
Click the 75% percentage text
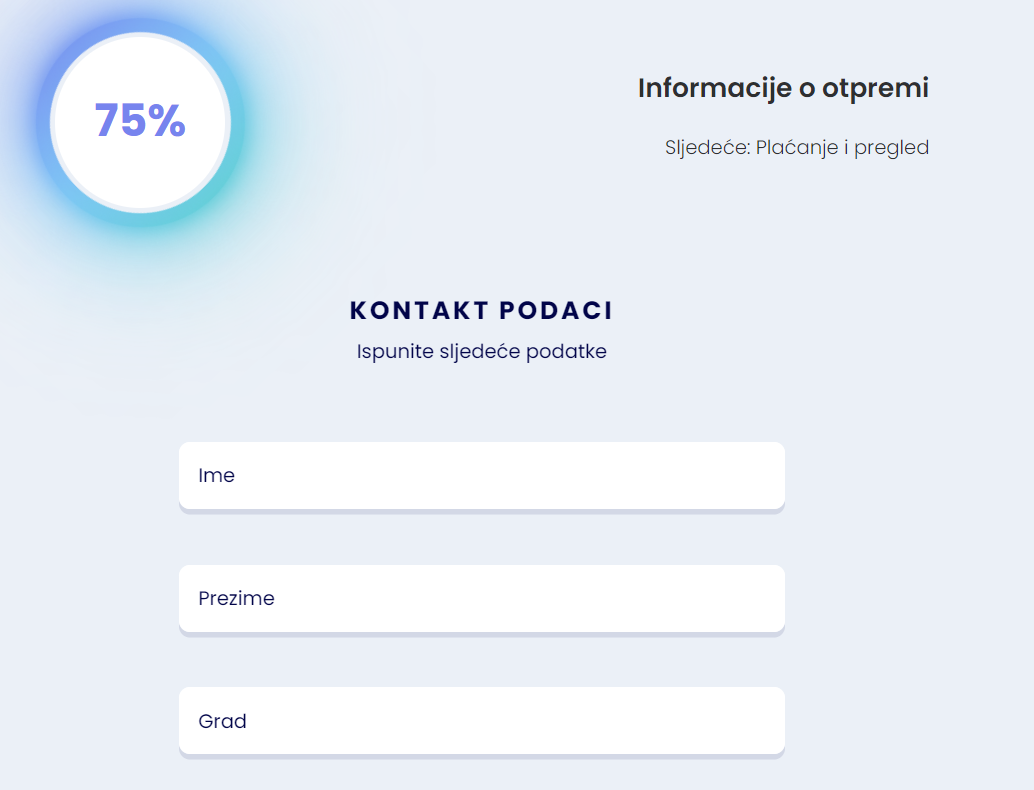(140, 121)
